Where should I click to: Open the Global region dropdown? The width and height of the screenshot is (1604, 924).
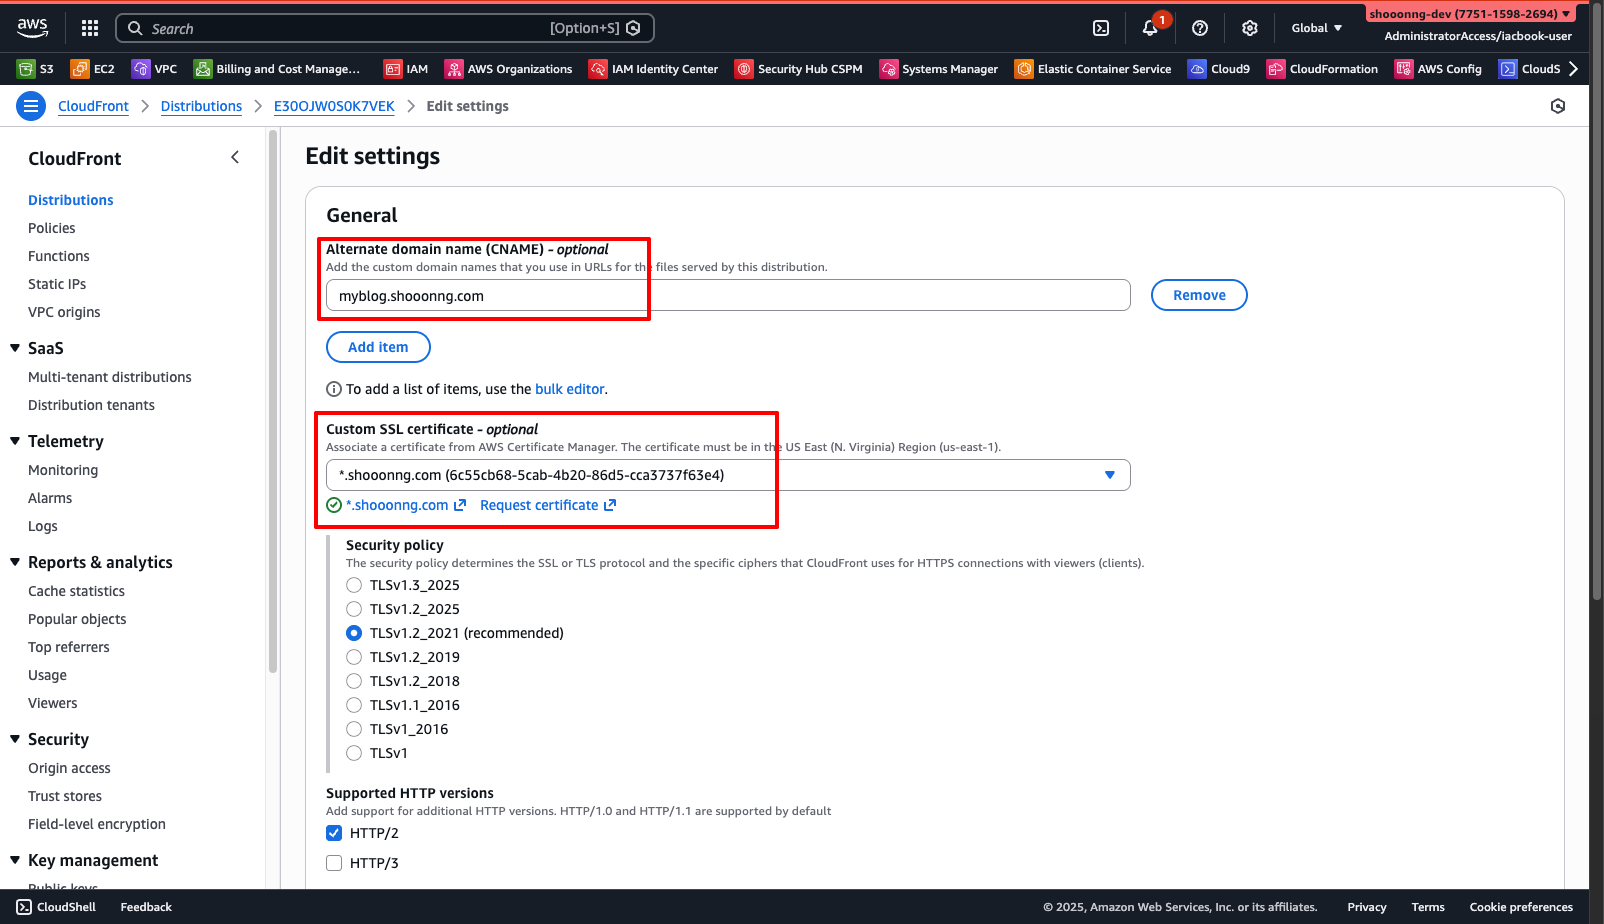click(x=1316, y=28)
